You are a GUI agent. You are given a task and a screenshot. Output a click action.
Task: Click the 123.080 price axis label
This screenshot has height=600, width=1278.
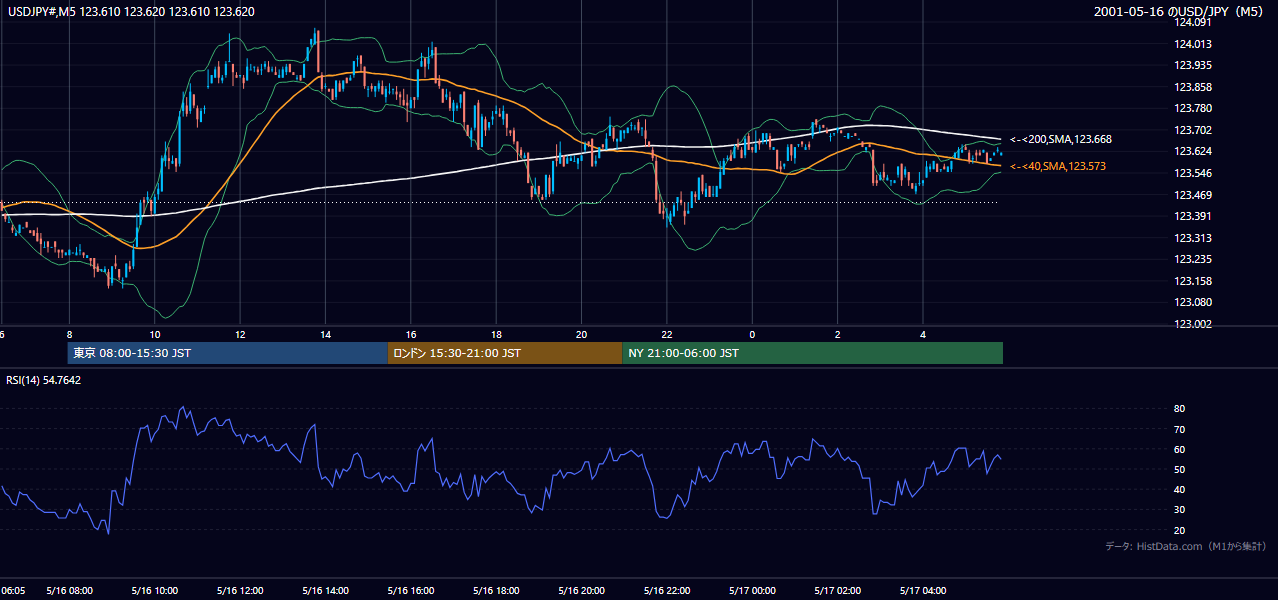tap(1193, 302)
